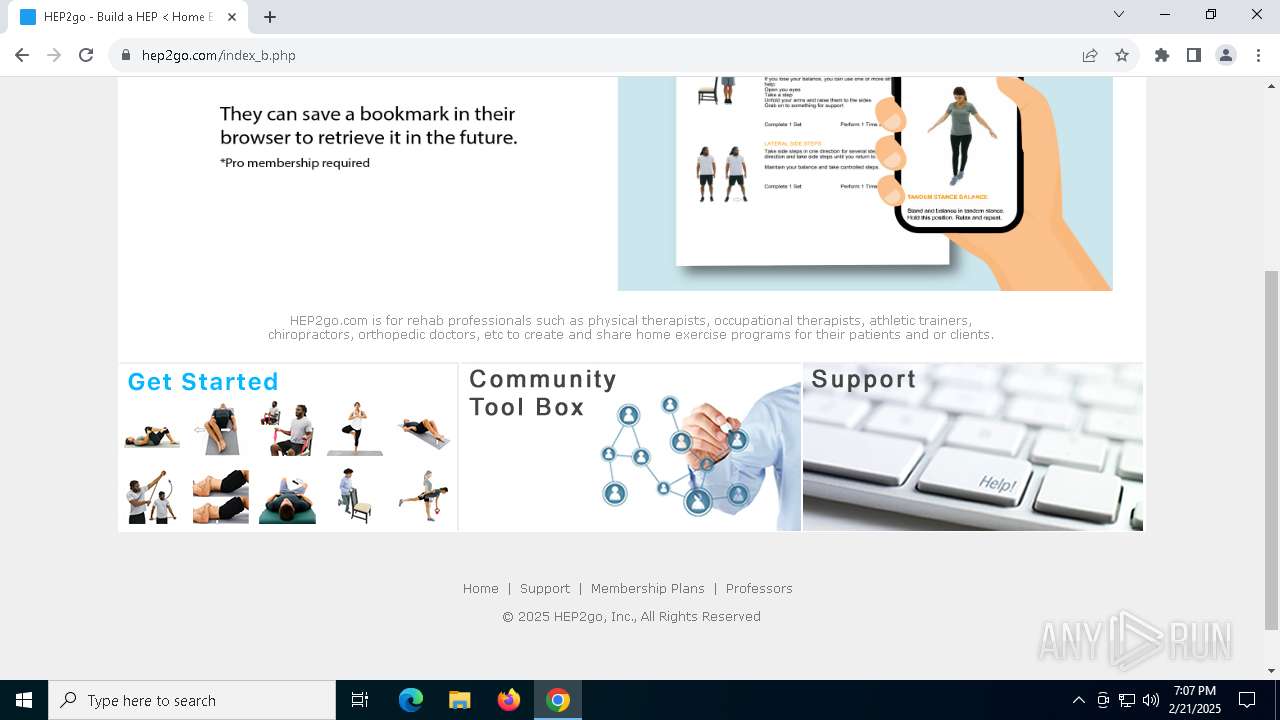The image size is (1280, 720).
Task: Click the forward navigation arrow
Action: (x=54, y=55)
